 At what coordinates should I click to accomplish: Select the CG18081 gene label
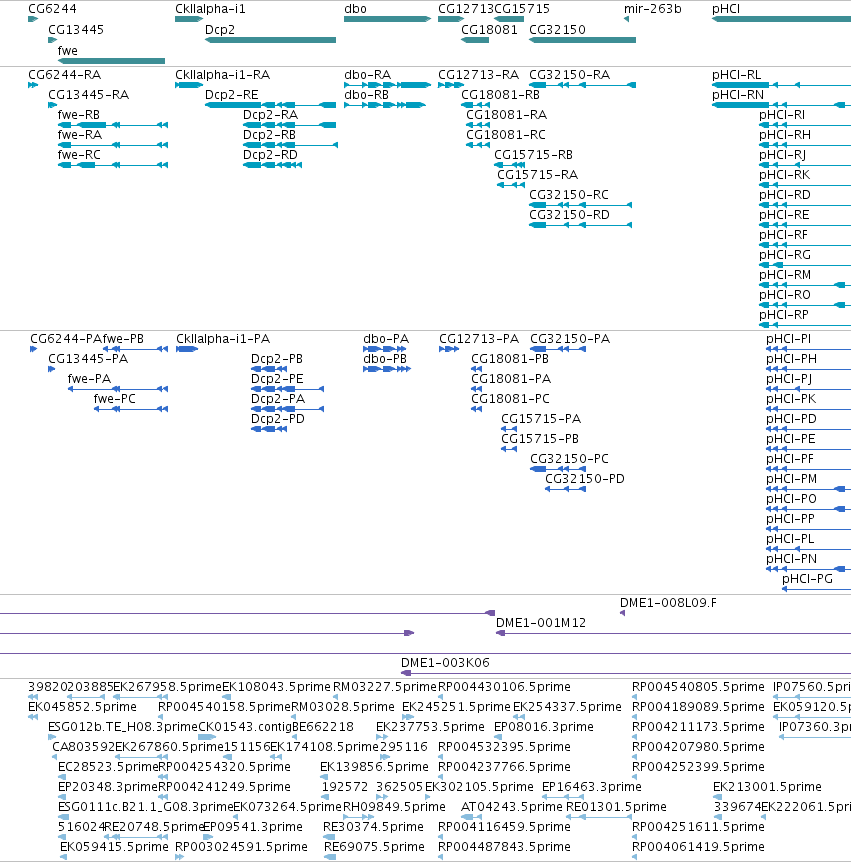tap(489, 30)
